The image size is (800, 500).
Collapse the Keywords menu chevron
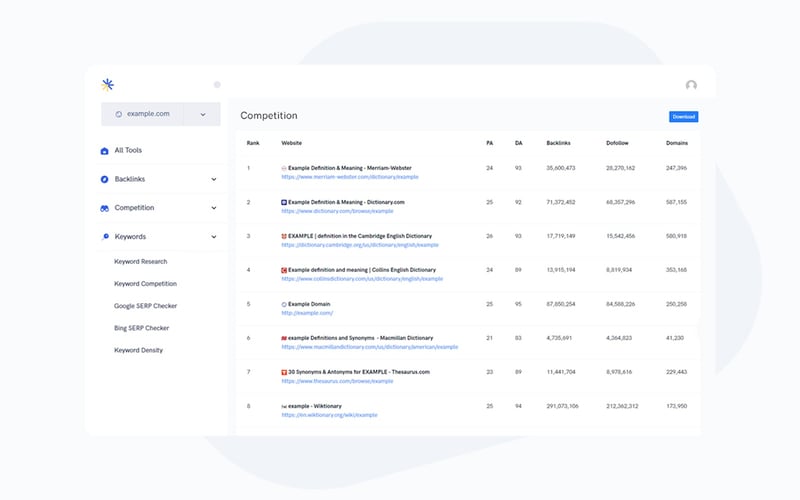point(214,237)
